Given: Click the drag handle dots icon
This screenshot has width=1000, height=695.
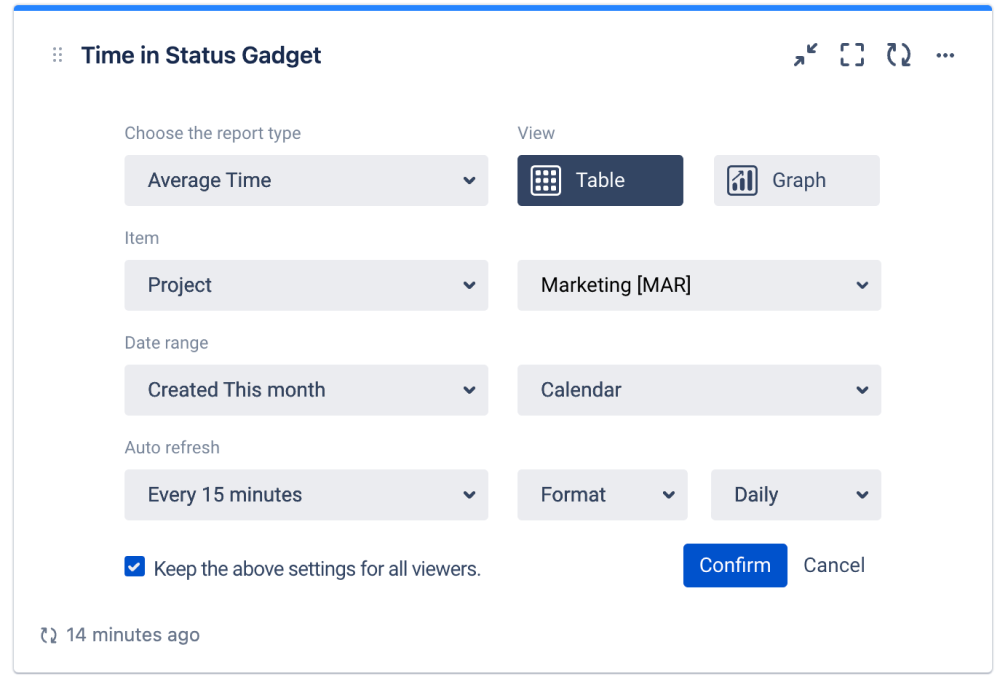Looking at the screenshot, I should click(57, 55).
